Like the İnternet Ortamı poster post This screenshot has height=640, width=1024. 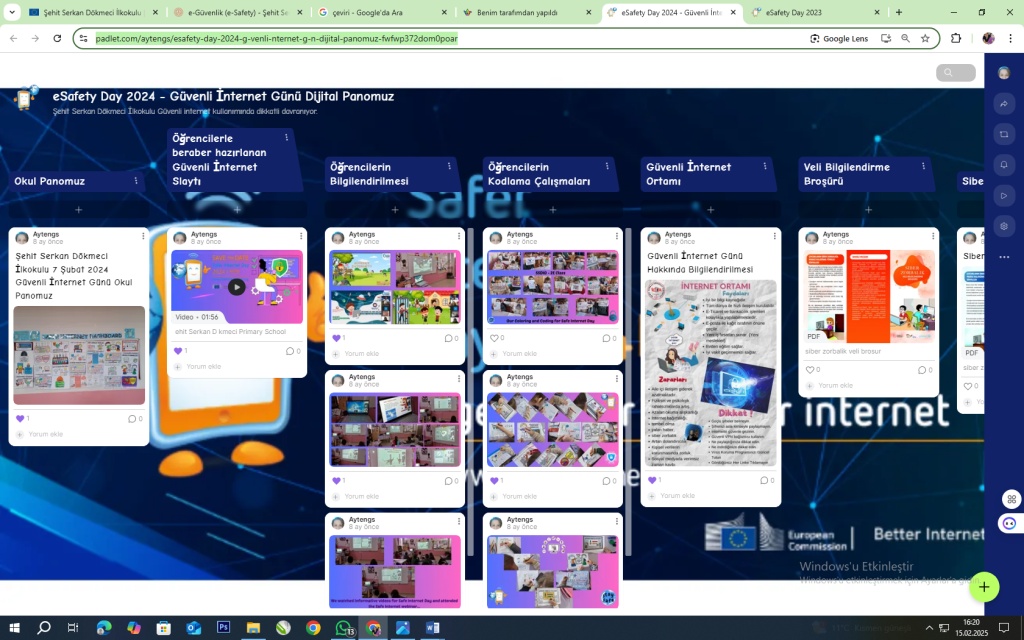652,480
